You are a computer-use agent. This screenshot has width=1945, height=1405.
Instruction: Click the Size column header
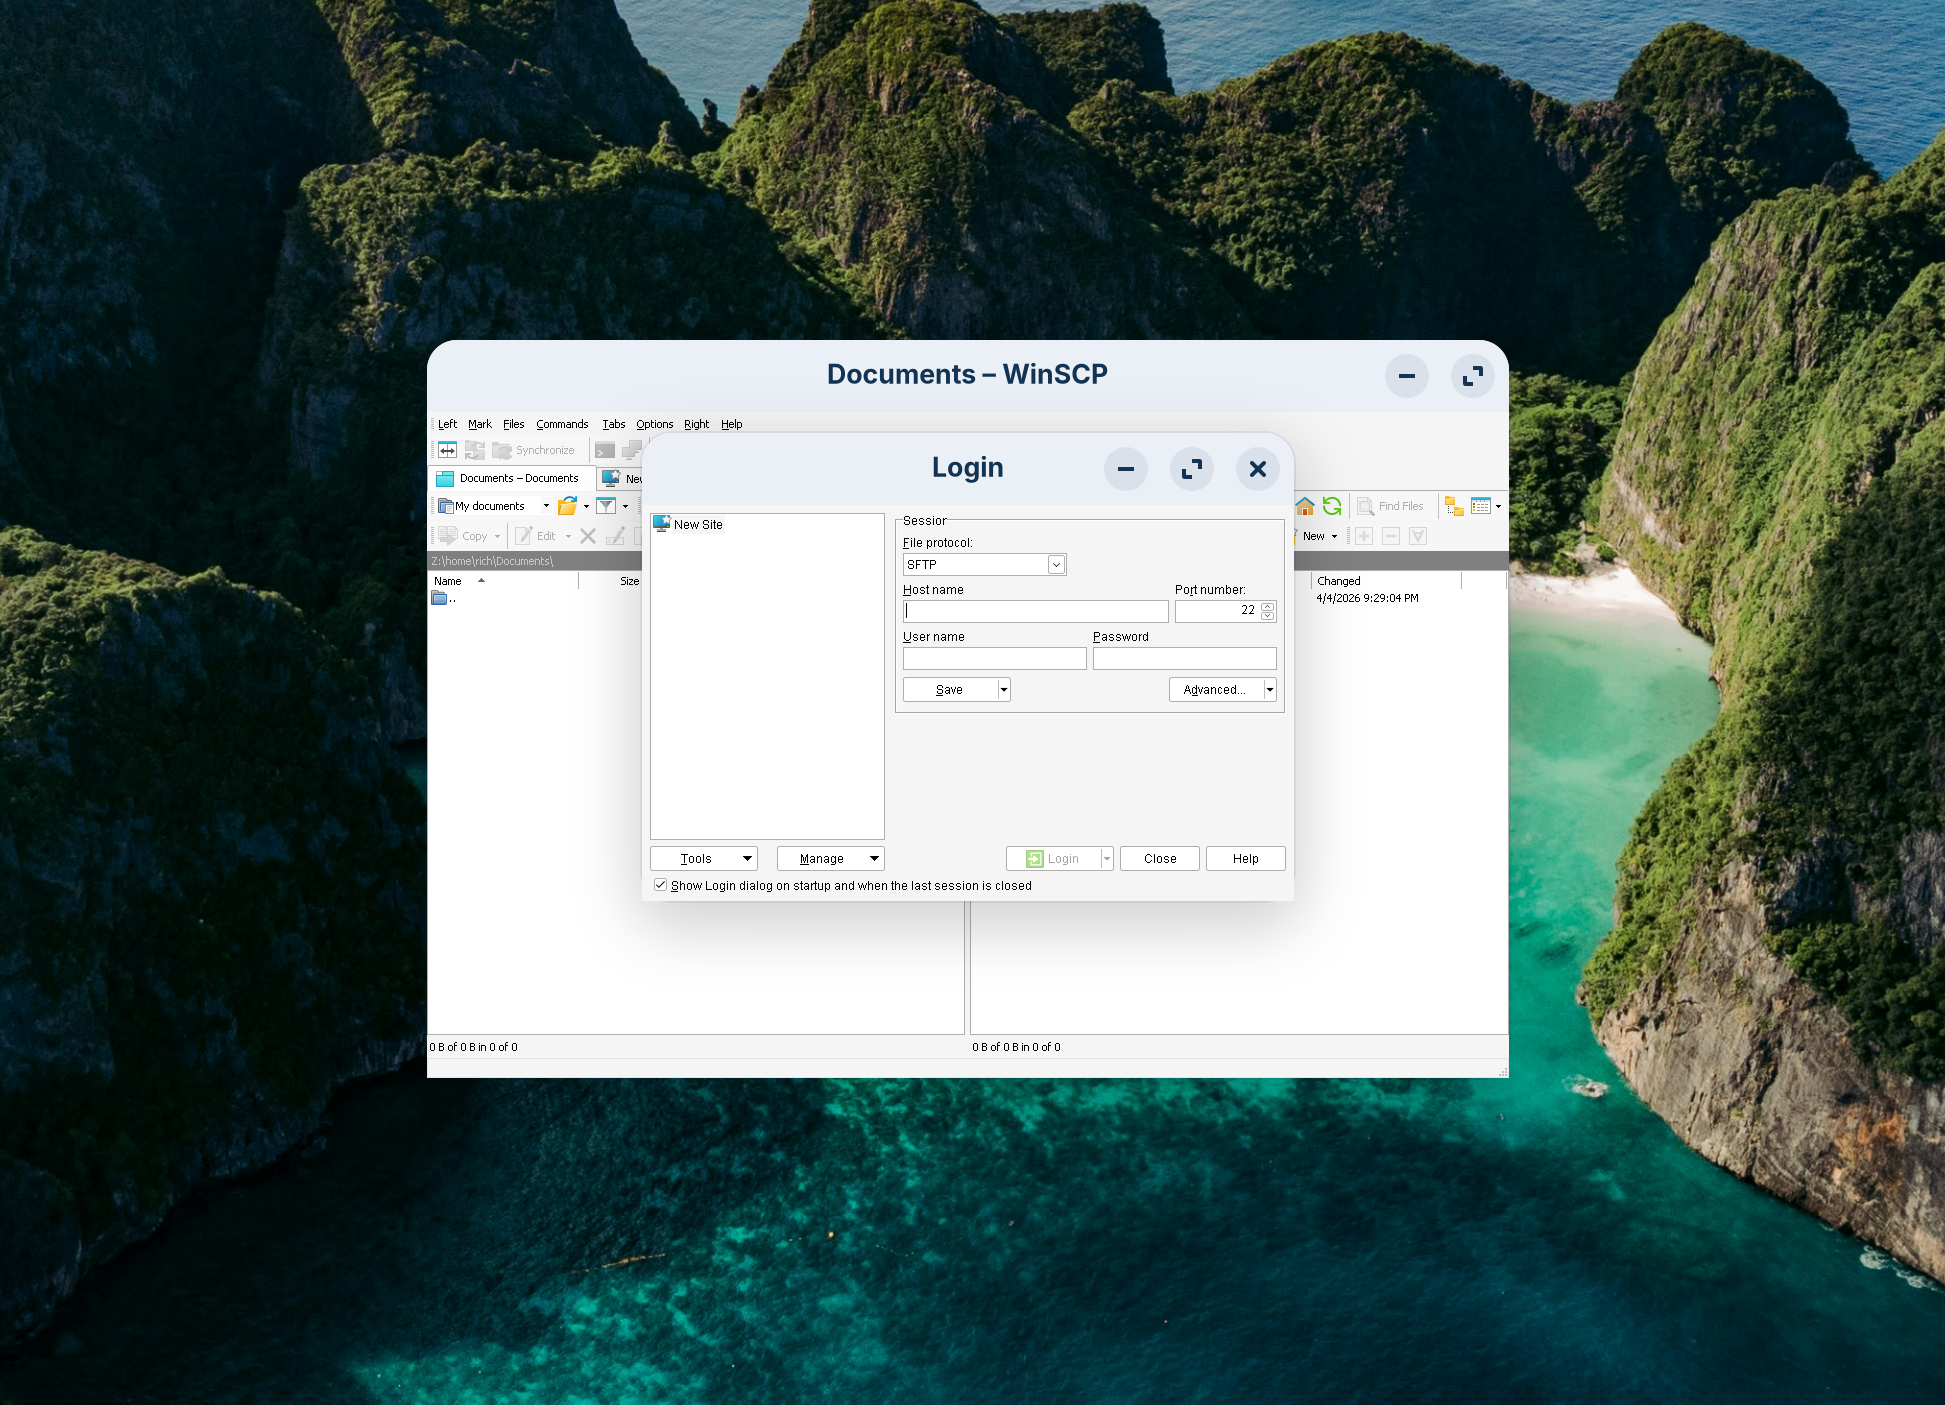[x=629, y=581]
